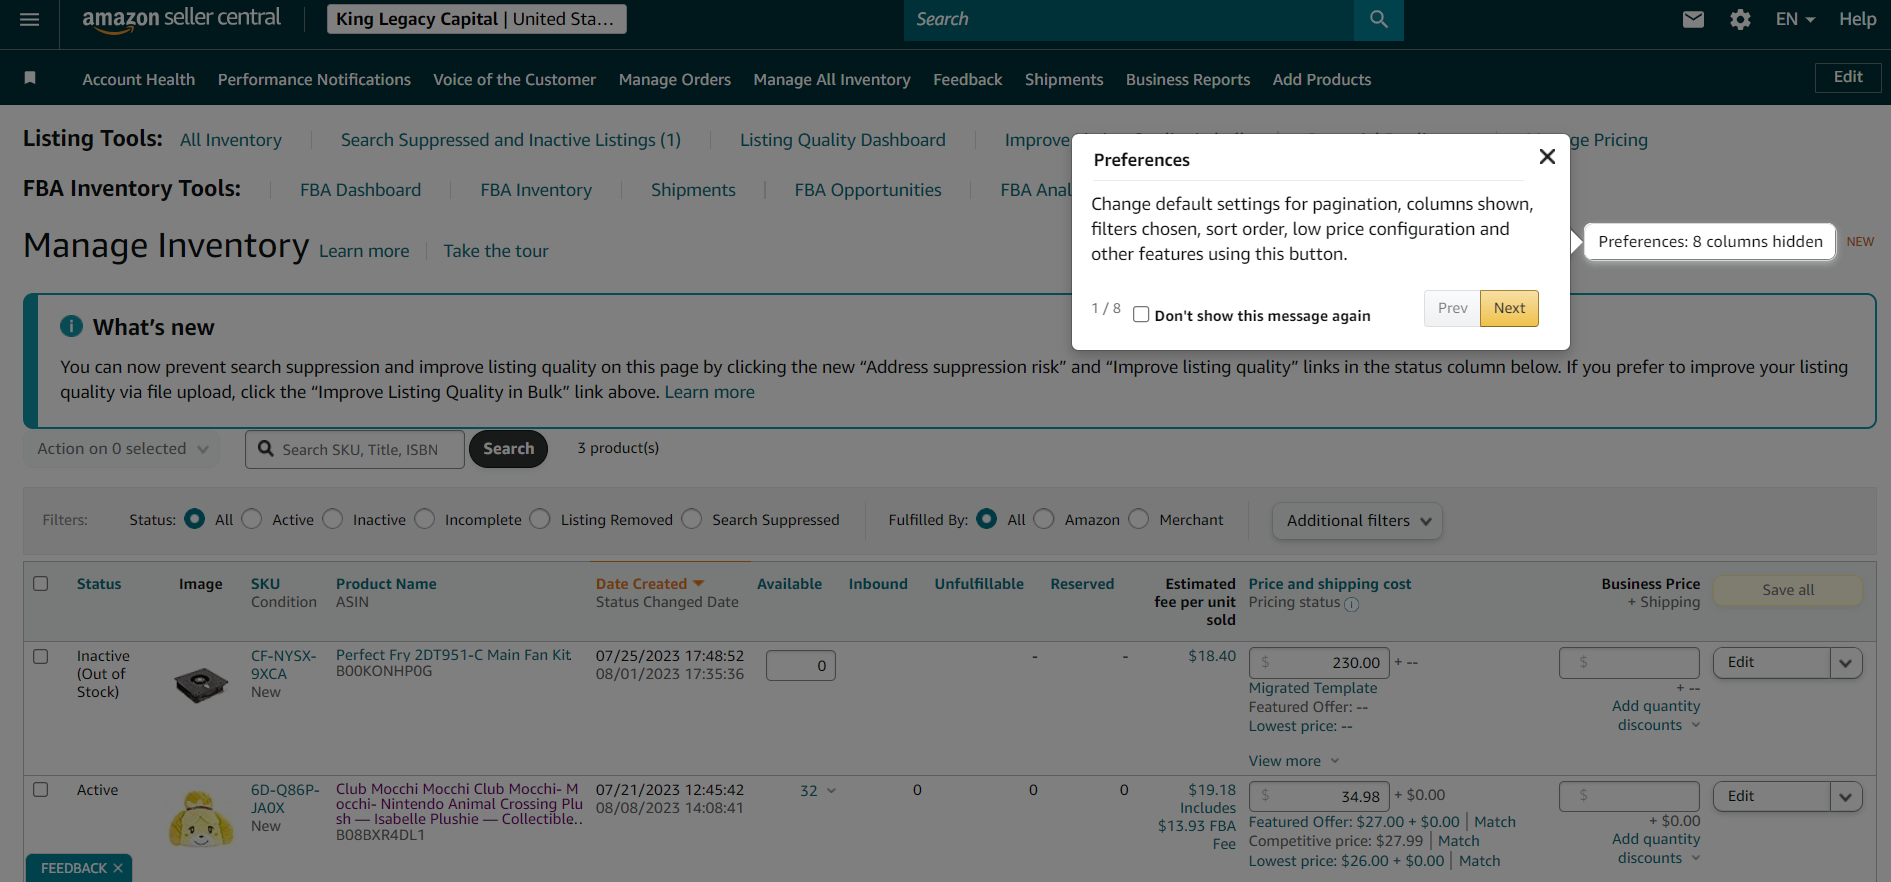
Task: Open King Legacy Capital account switcher
Action: pos(476,19)
